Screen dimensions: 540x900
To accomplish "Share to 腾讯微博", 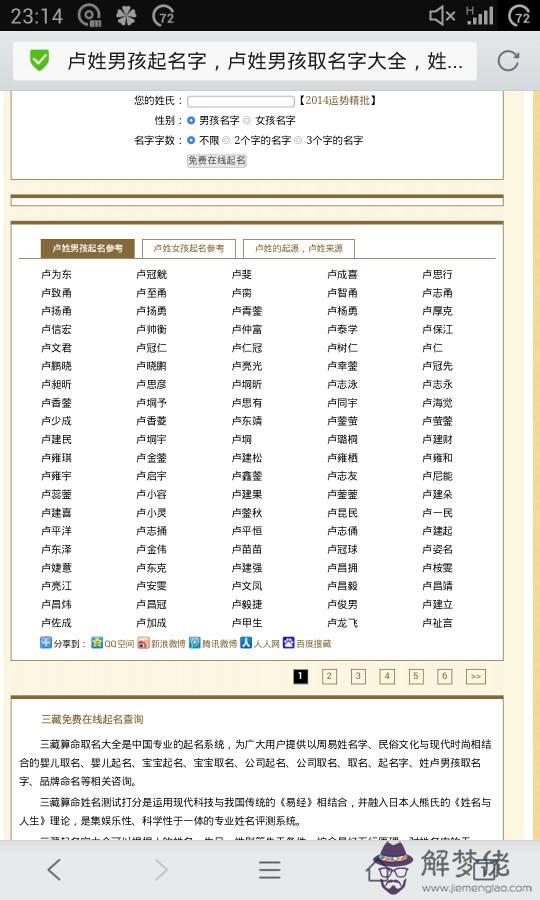I will [213, 643].
